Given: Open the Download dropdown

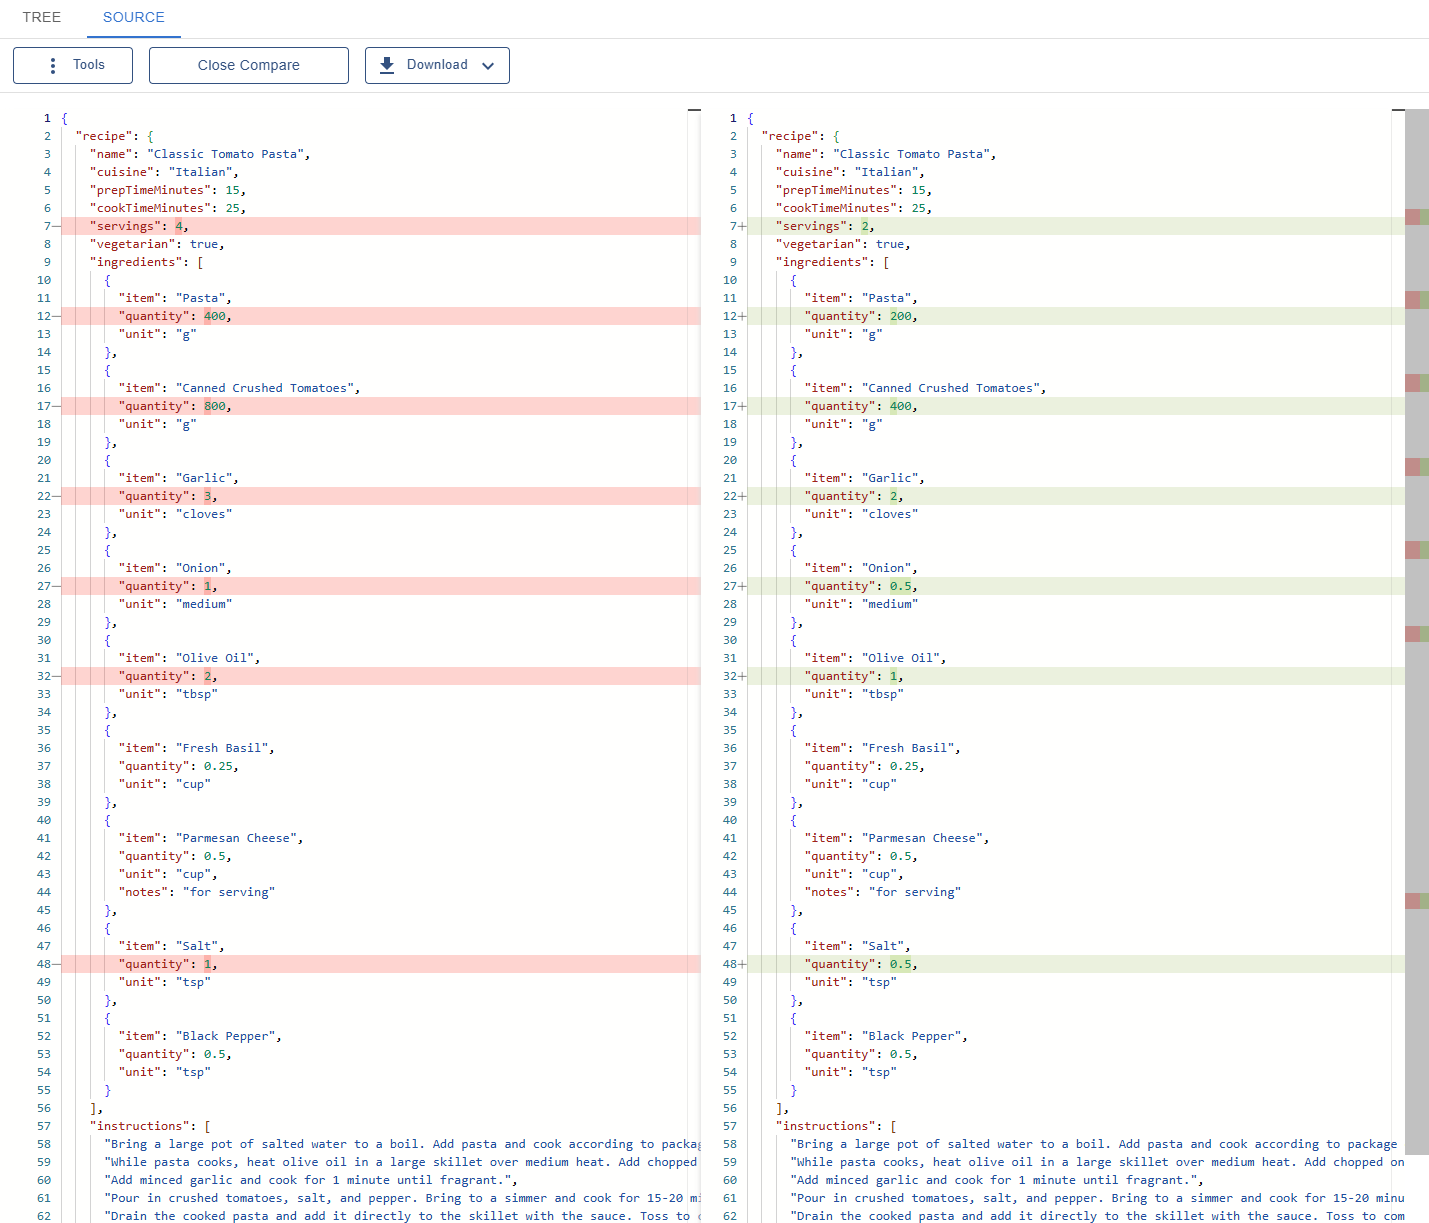Looking at the screenshot, I should click(437, 65).
